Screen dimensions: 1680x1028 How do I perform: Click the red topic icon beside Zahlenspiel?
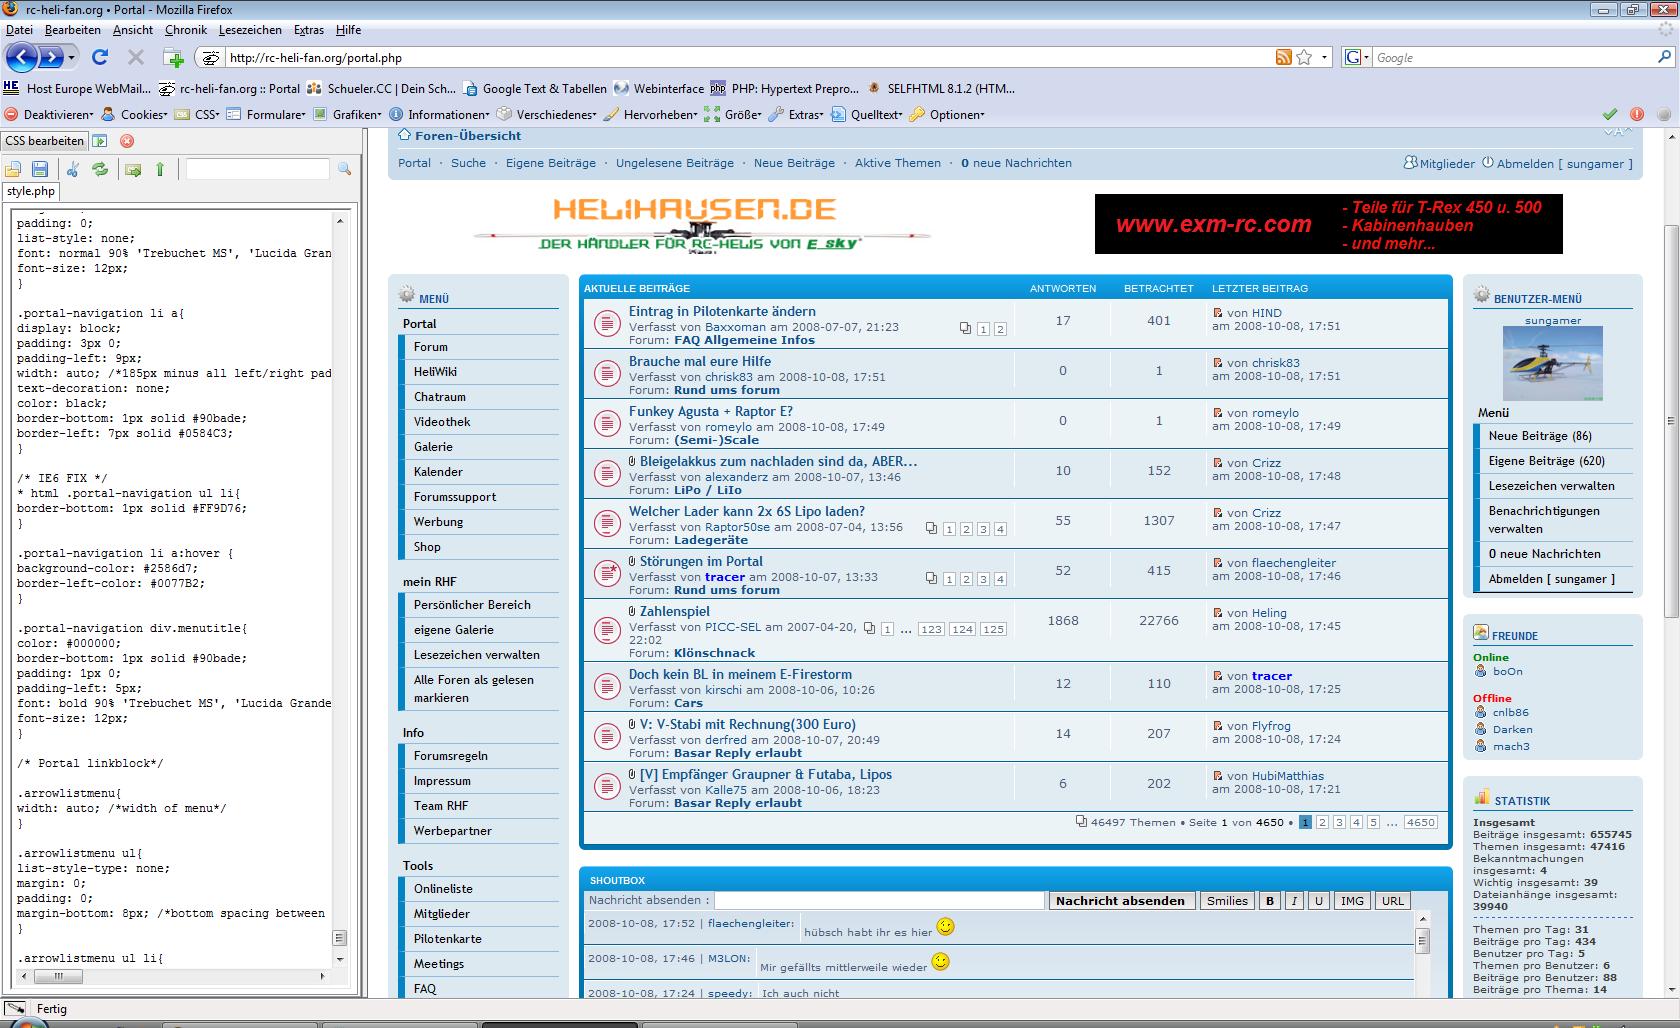[x=606, y=630]
